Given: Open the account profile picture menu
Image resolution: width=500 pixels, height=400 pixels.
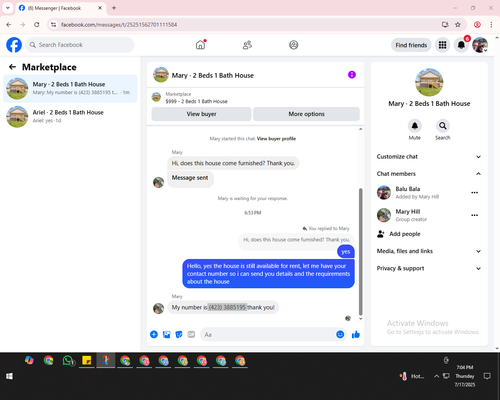Looking at the screenshot, I should tap(480, 45).
